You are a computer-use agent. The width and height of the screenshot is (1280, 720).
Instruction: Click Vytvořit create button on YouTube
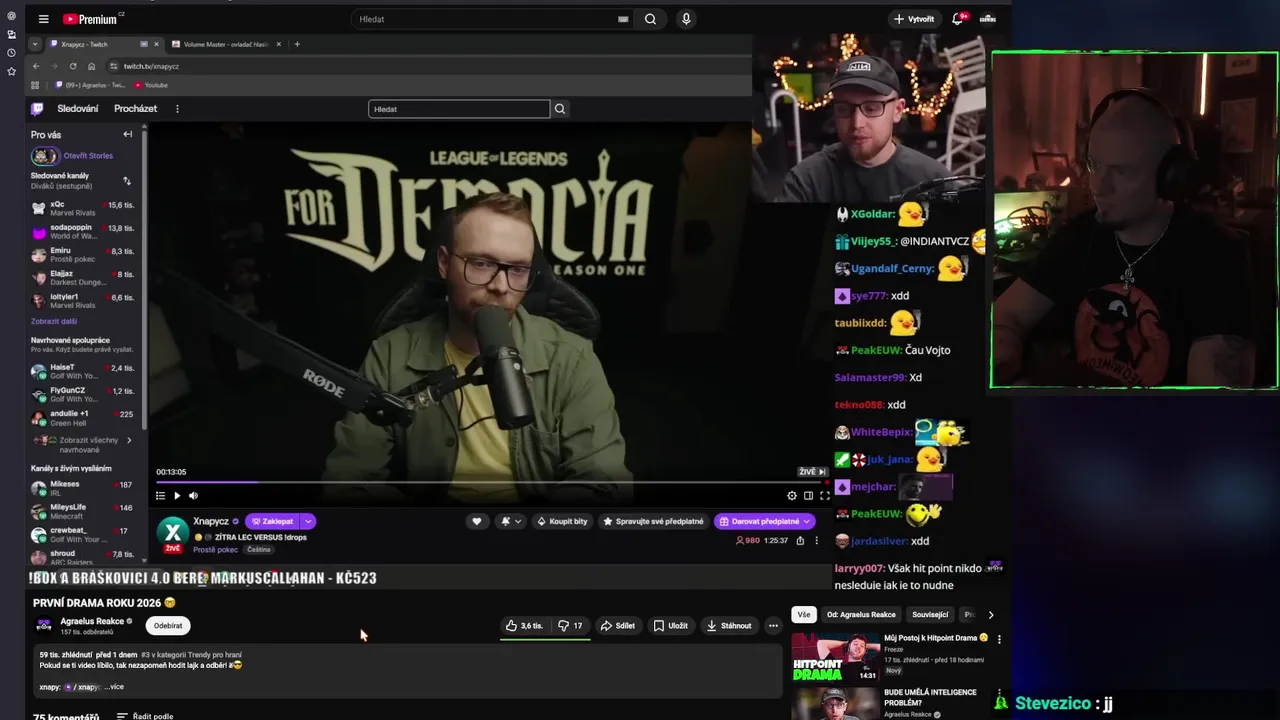[x=914, y=19]
